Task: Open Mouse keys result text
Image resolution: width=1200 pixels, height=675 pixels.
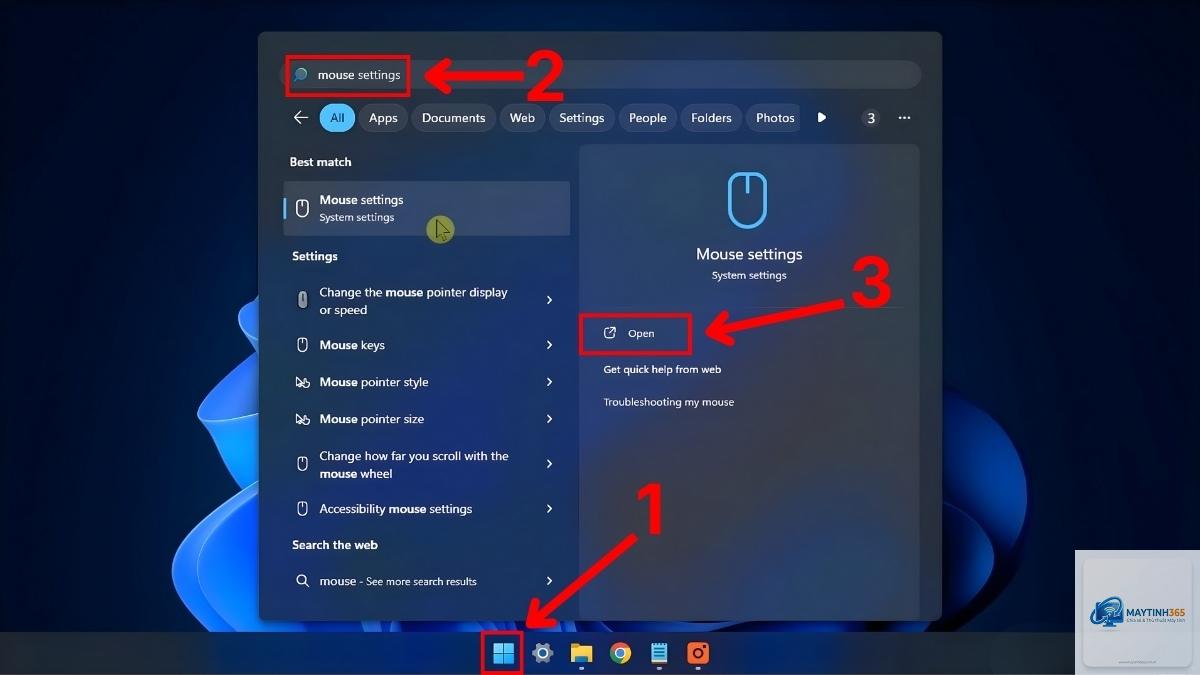Action: [x=352, y=345]
